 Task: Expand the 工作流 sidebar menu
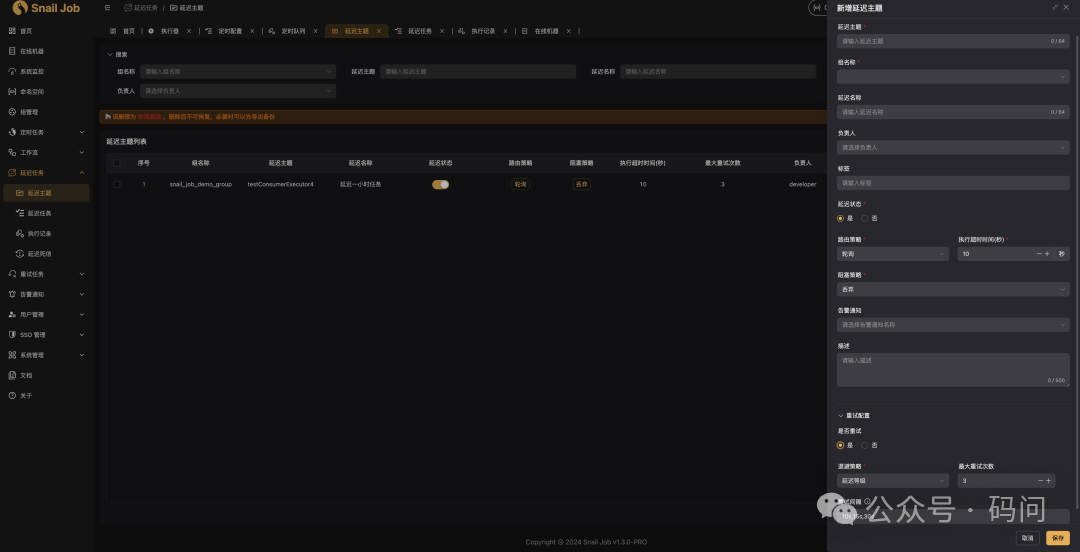click(x=46, y=152)
